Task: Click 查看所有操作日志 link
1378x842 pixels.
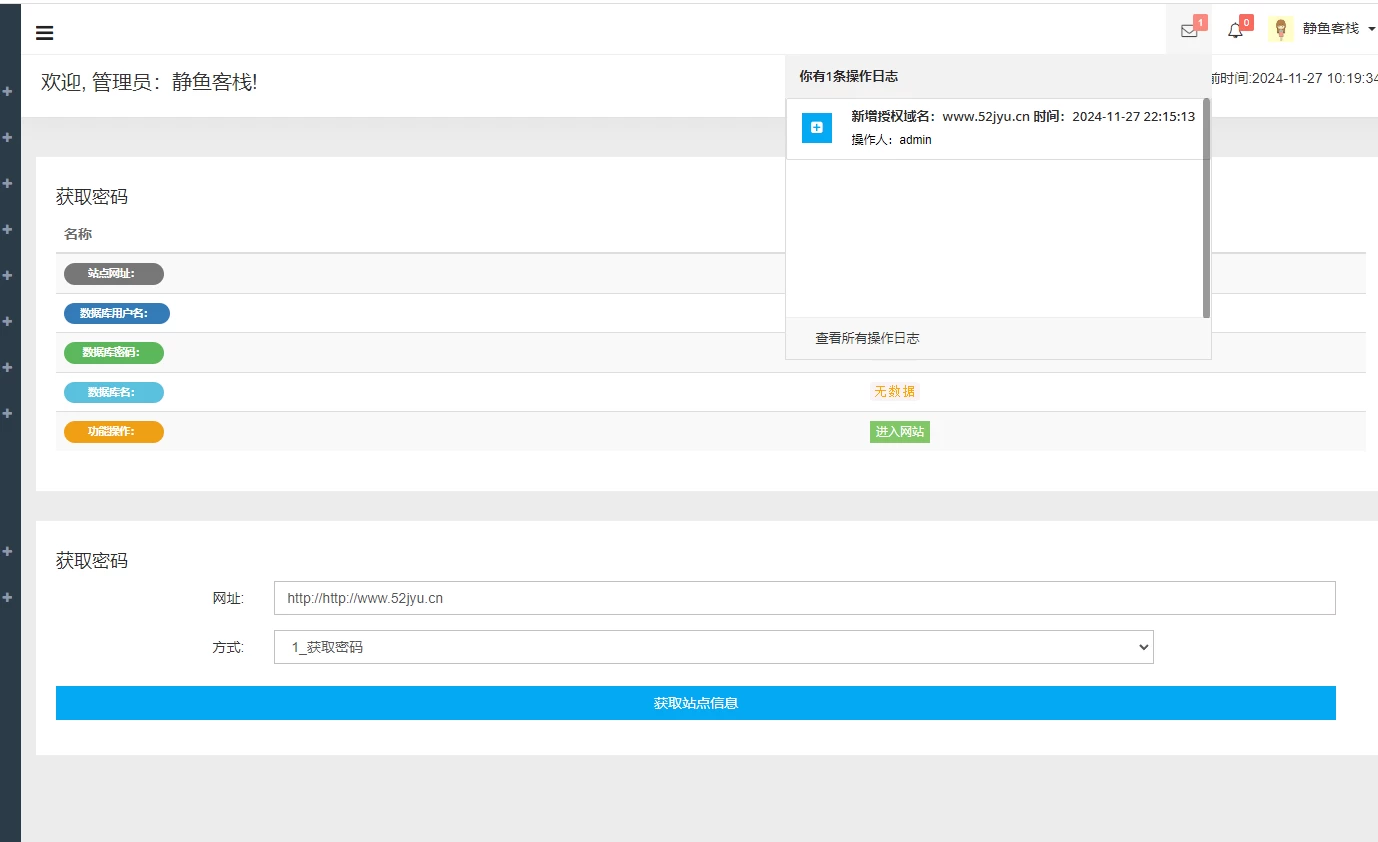Action: (x=867, y=338)
